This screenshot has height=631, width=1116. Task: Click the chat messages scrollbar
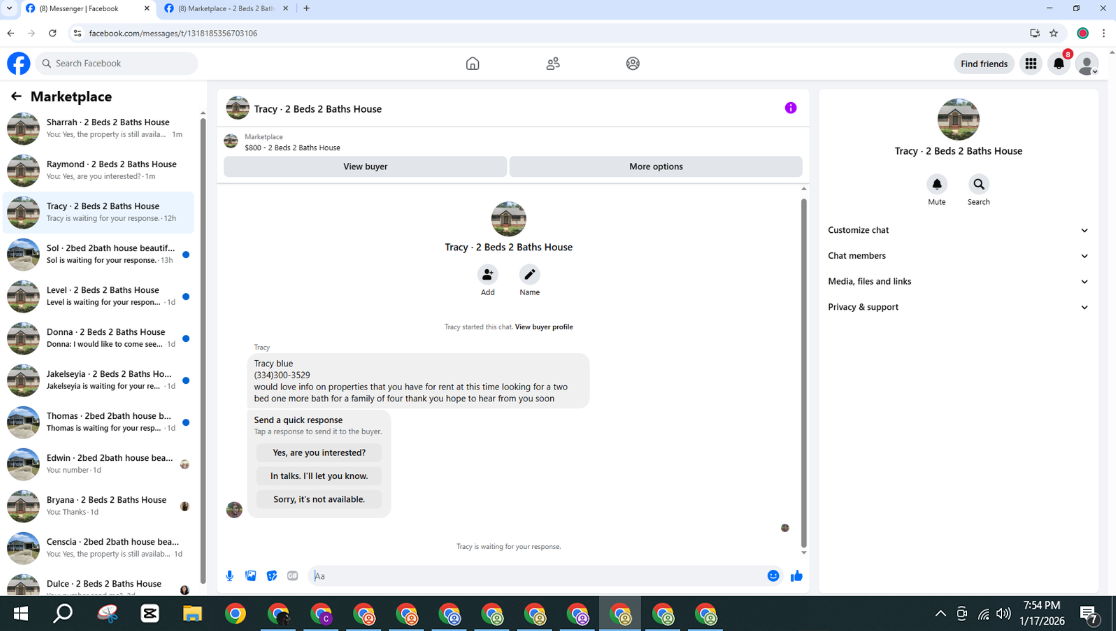[804, 373]
